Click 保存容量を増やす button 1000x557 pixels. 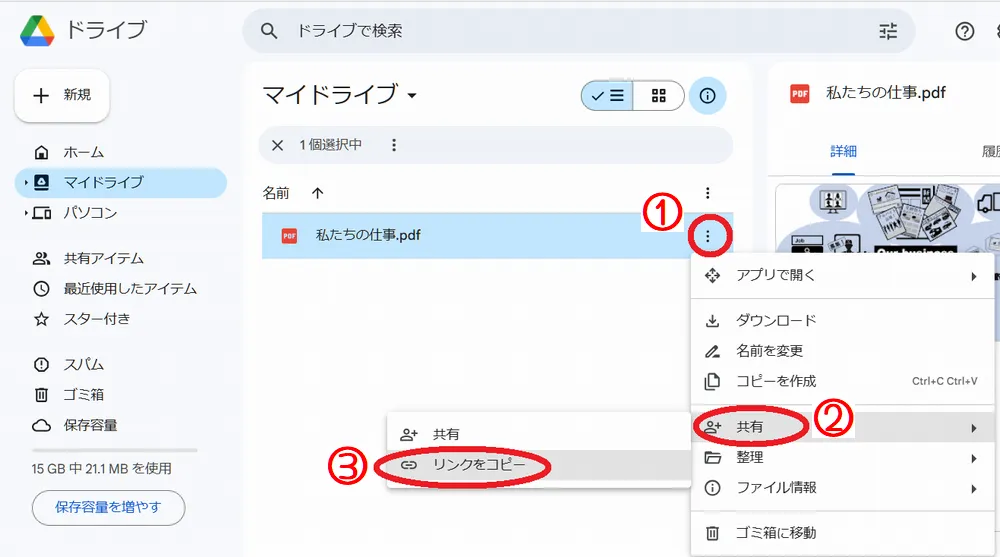point(108,507)
